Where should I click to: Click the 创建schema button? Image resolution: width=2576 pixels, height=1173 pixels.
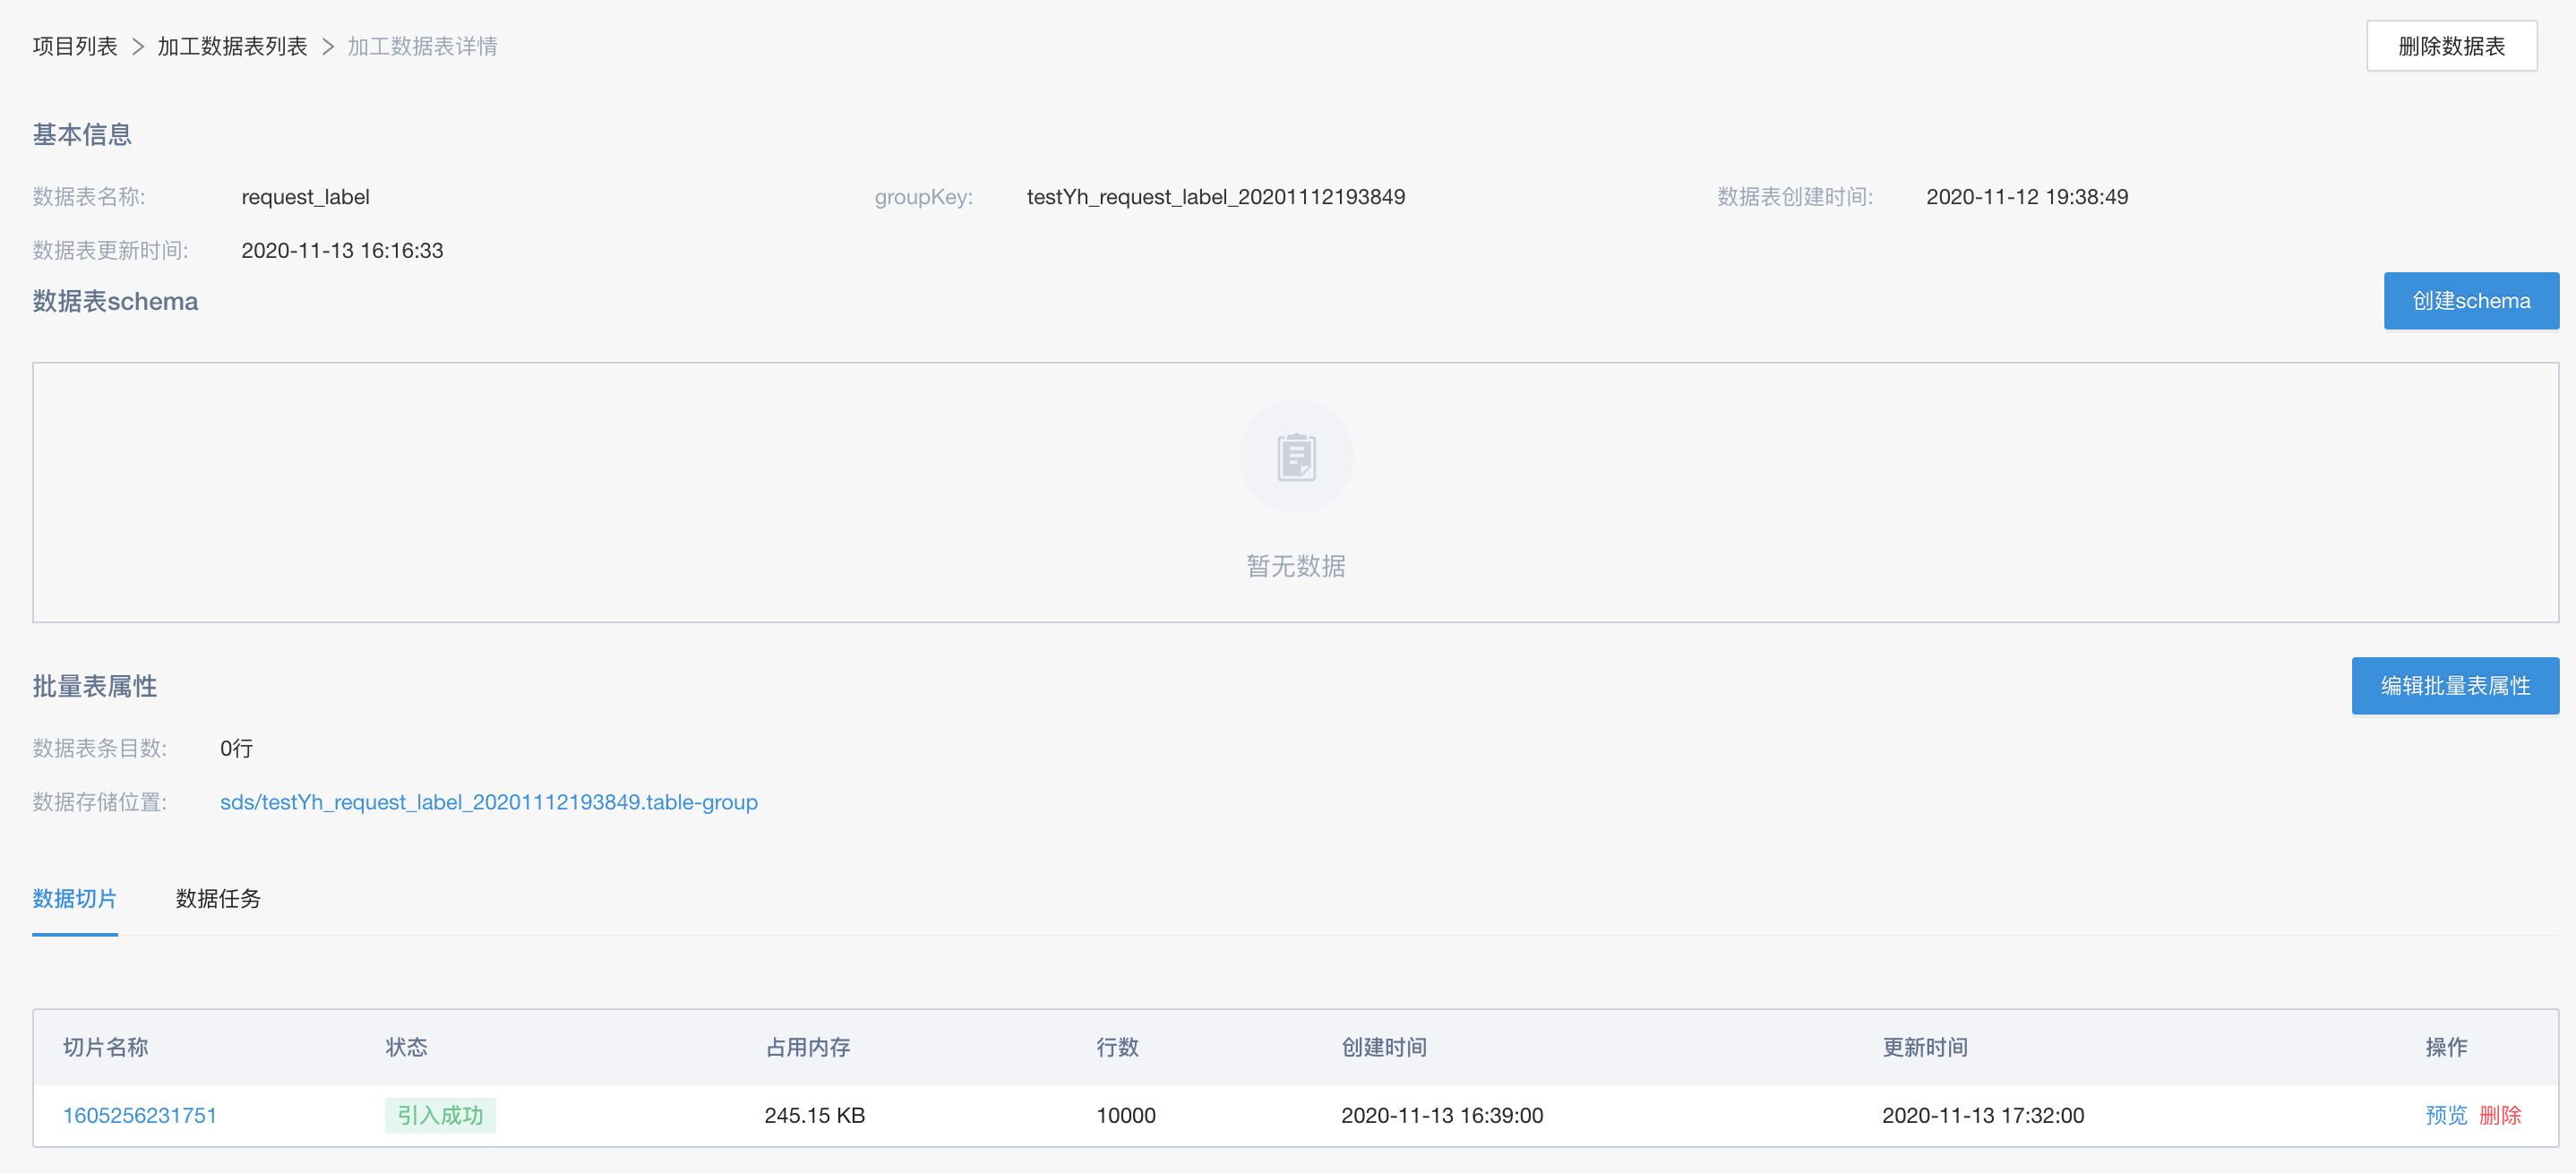click(2471, 301)
